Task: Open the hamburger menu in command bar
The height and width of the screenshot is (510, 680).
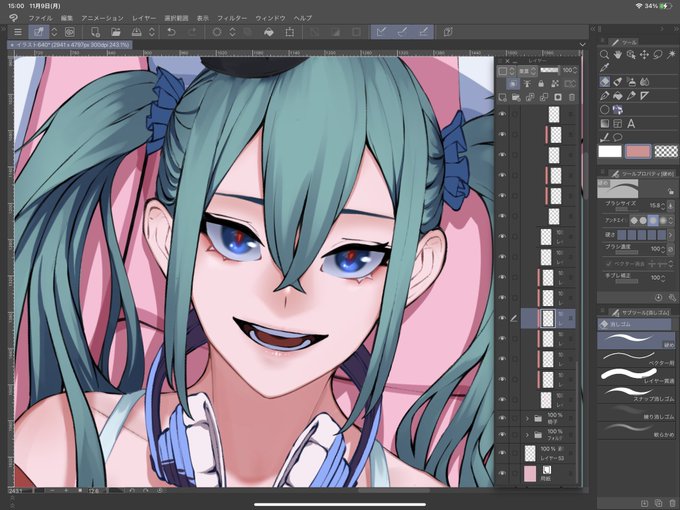Action: (18, 32)
